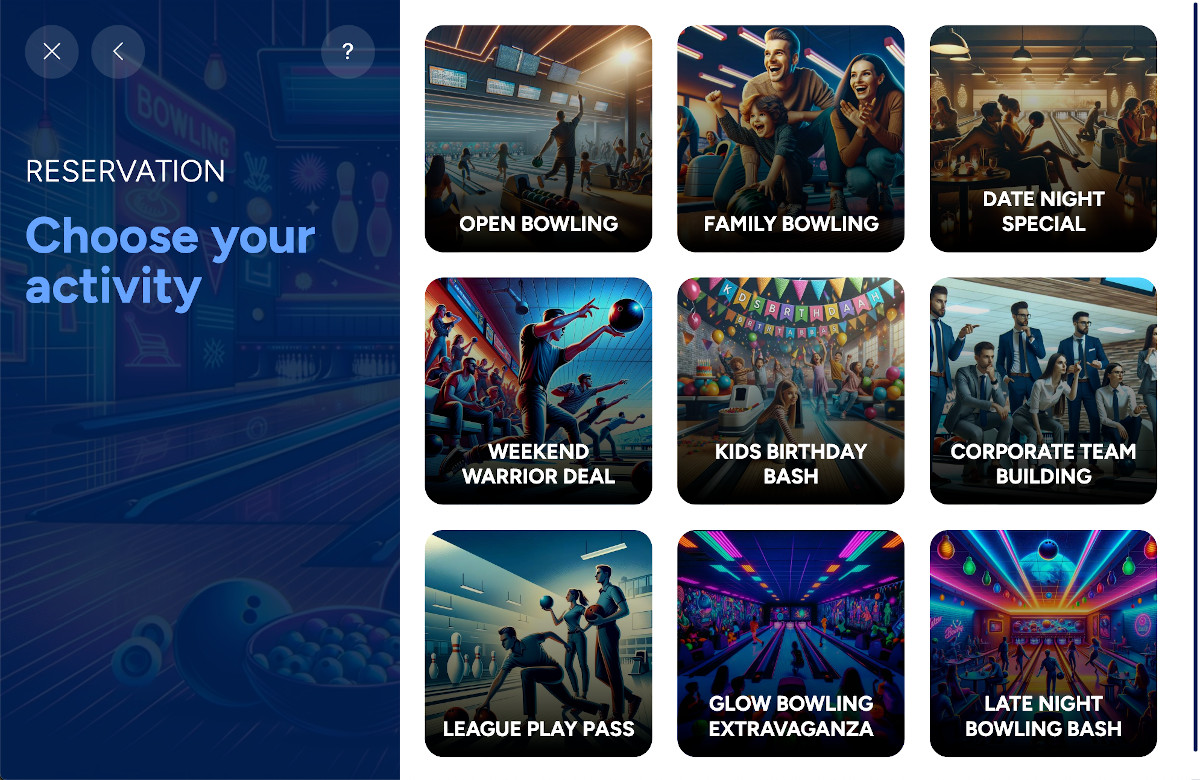
Task: Close the reservation panel with X icon
Action: pyautogui.click(x=52, y=51)
